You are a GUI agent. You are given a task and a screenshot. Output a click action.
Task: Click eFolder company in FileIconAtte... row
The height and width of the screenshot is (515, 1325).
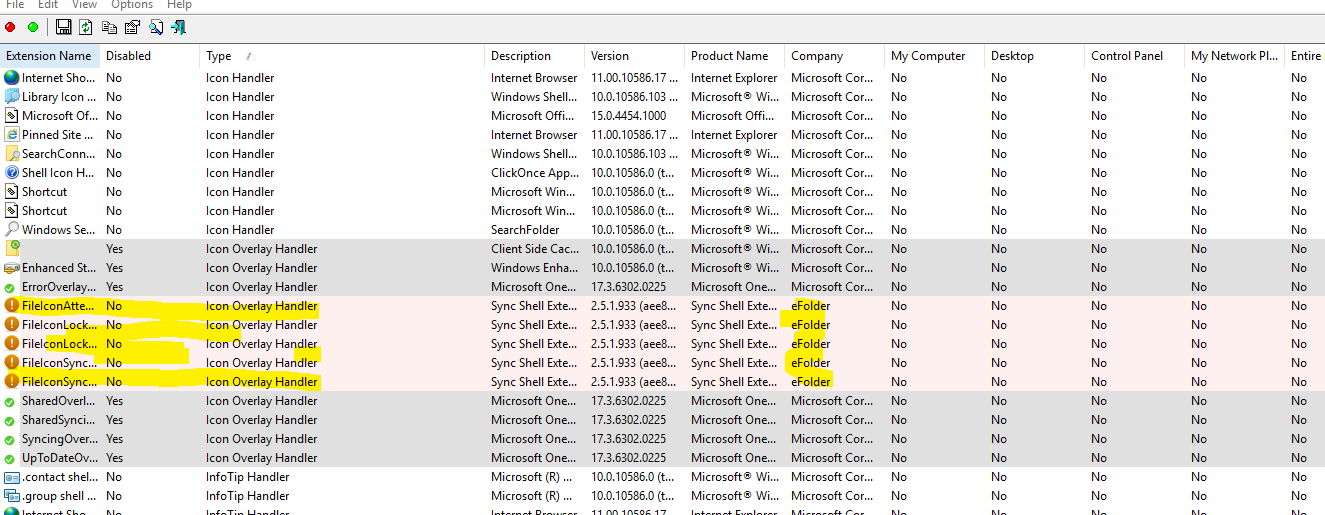coord(810,306)
